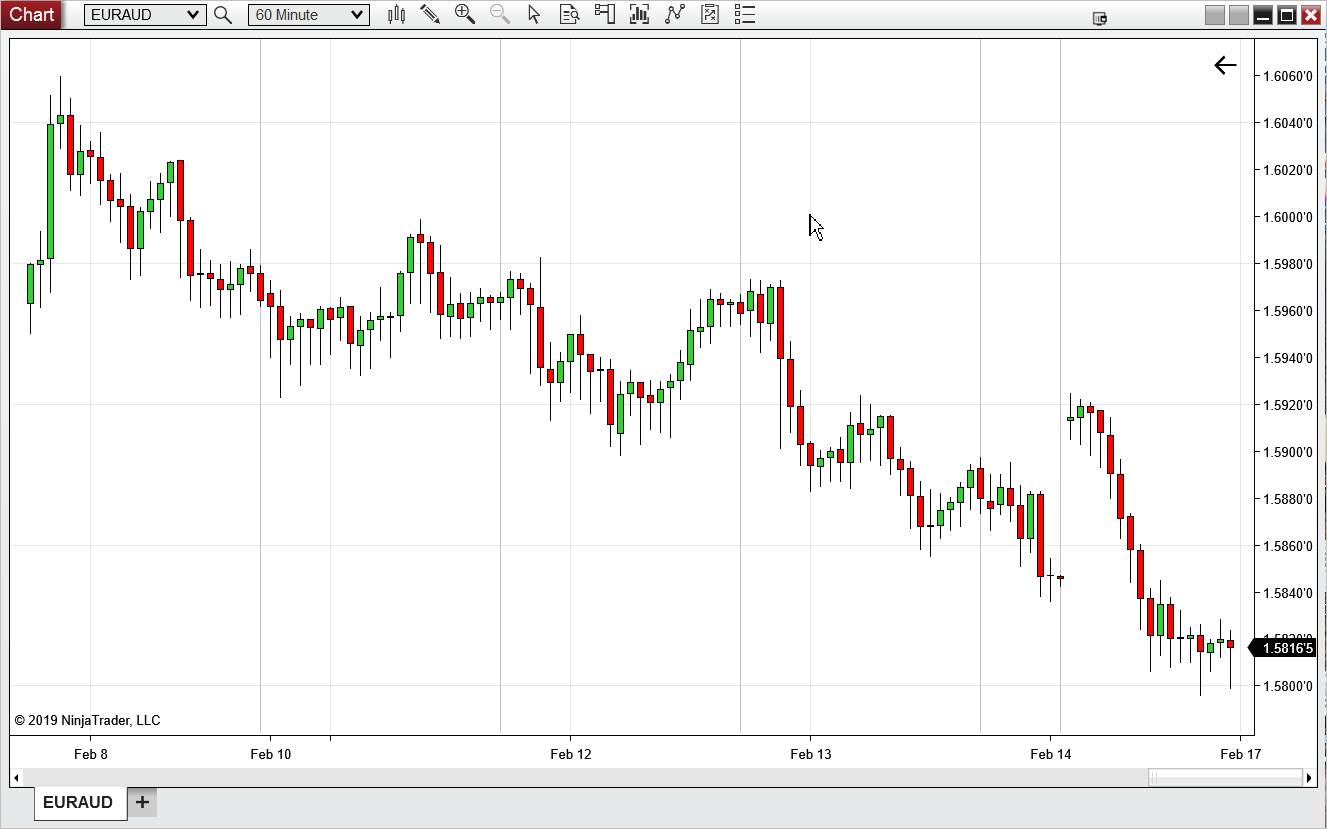Image resolution: width=1327 pixels, height=829 pixels.
Task: Open the 60 Minute interval dropdown
Action: 309,15
